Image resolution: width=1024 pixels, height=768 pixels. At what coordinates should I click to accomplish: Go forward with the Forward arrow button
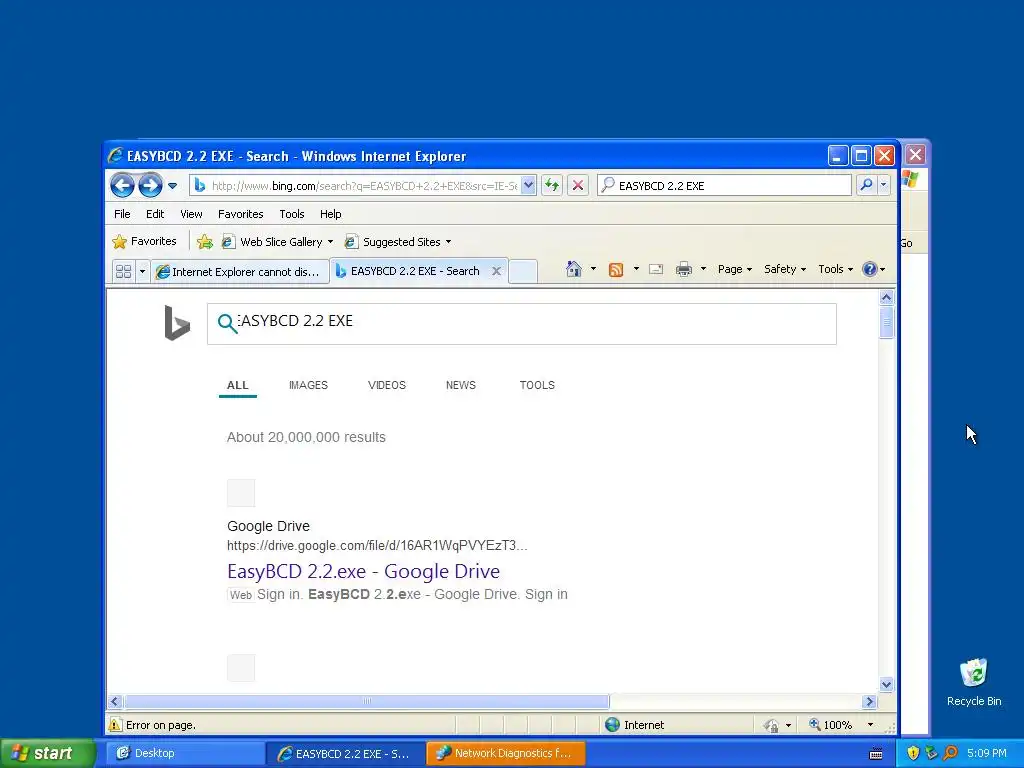click(x=150, y=185)
